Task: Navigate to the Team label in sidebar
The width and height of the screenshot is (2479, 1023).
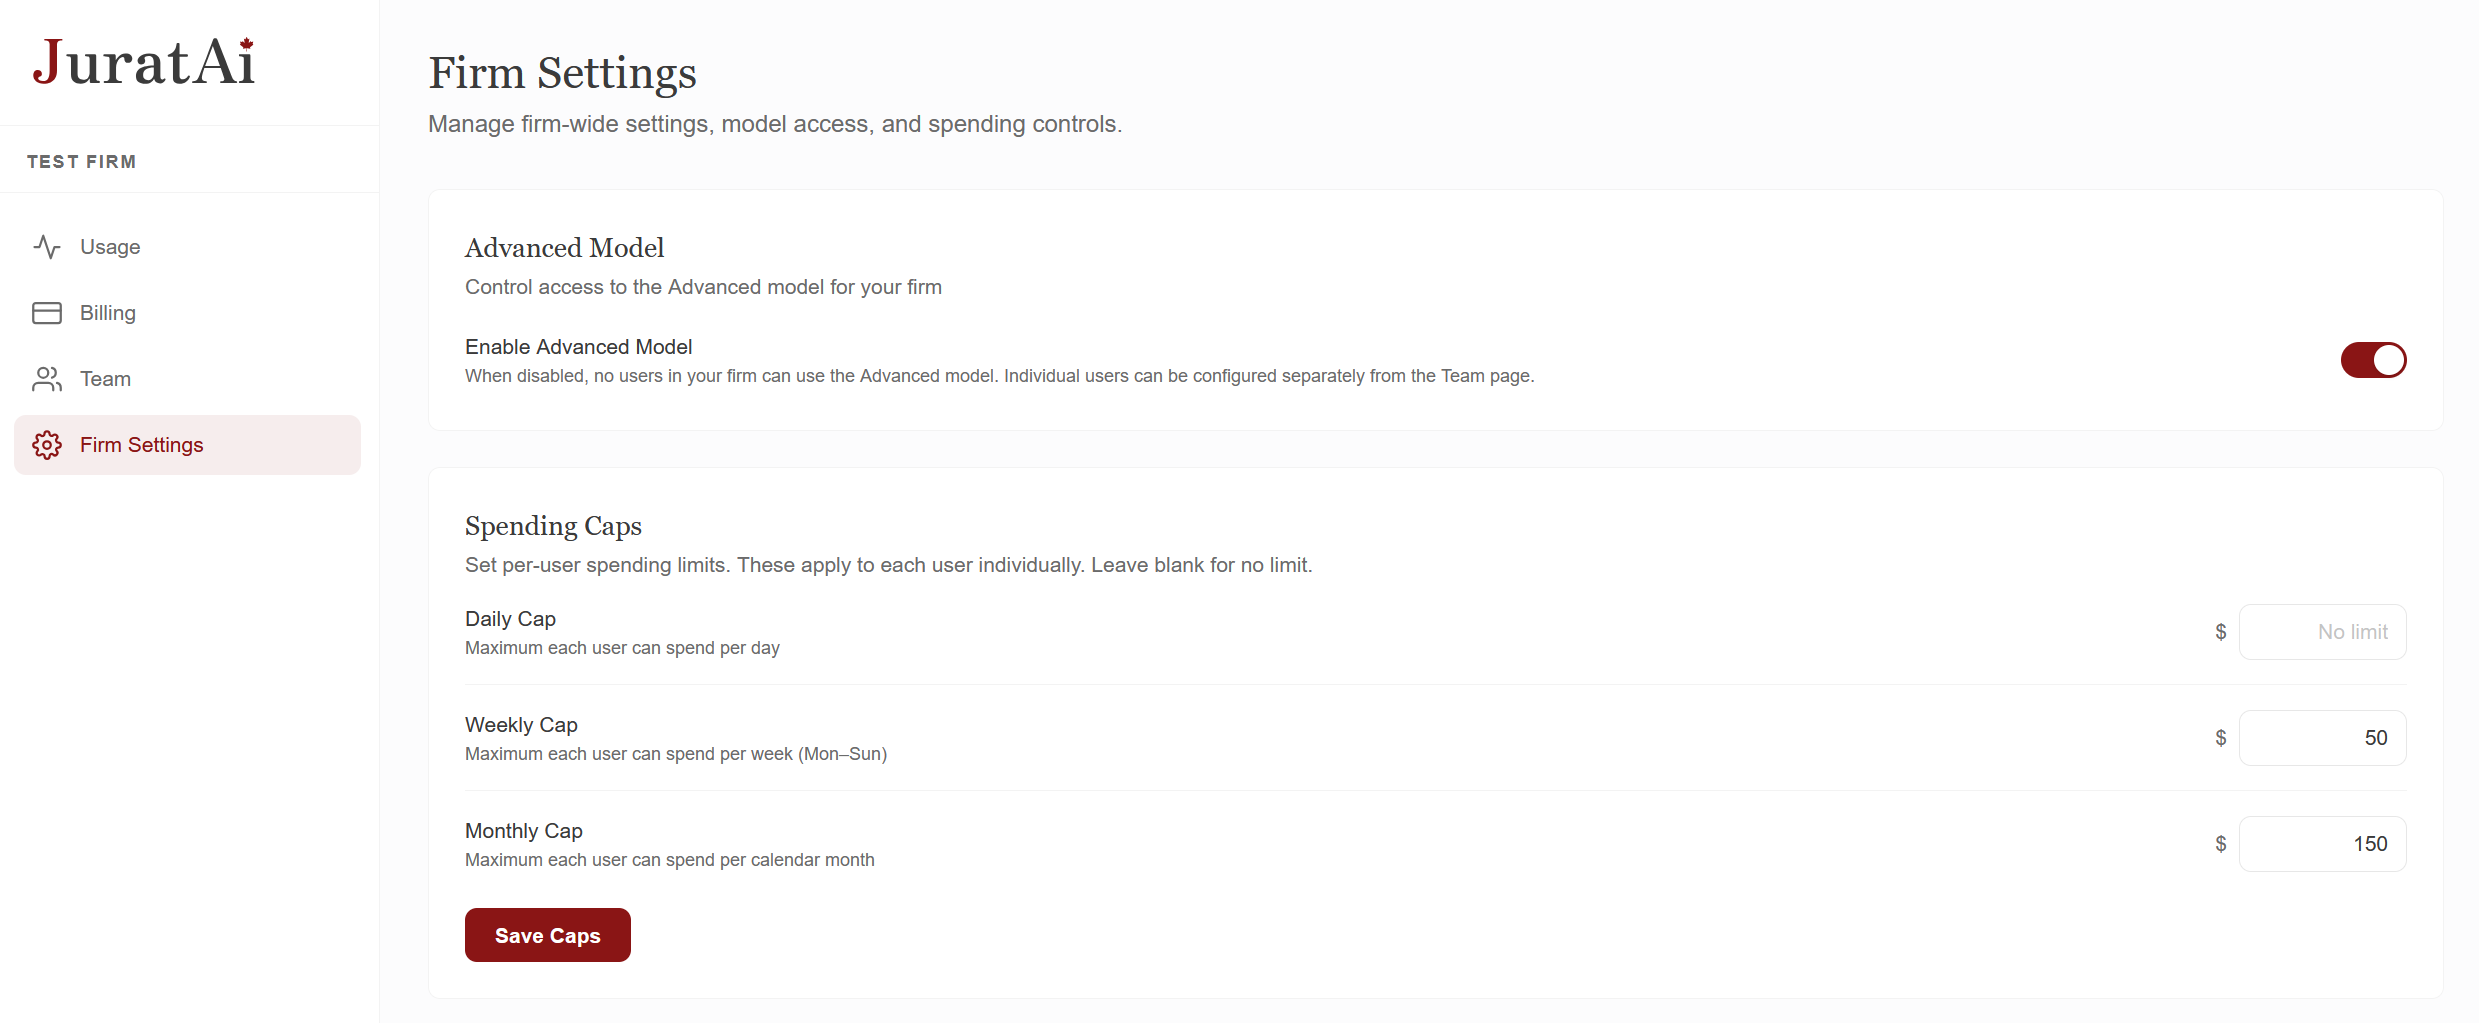Action: [105, 379]
